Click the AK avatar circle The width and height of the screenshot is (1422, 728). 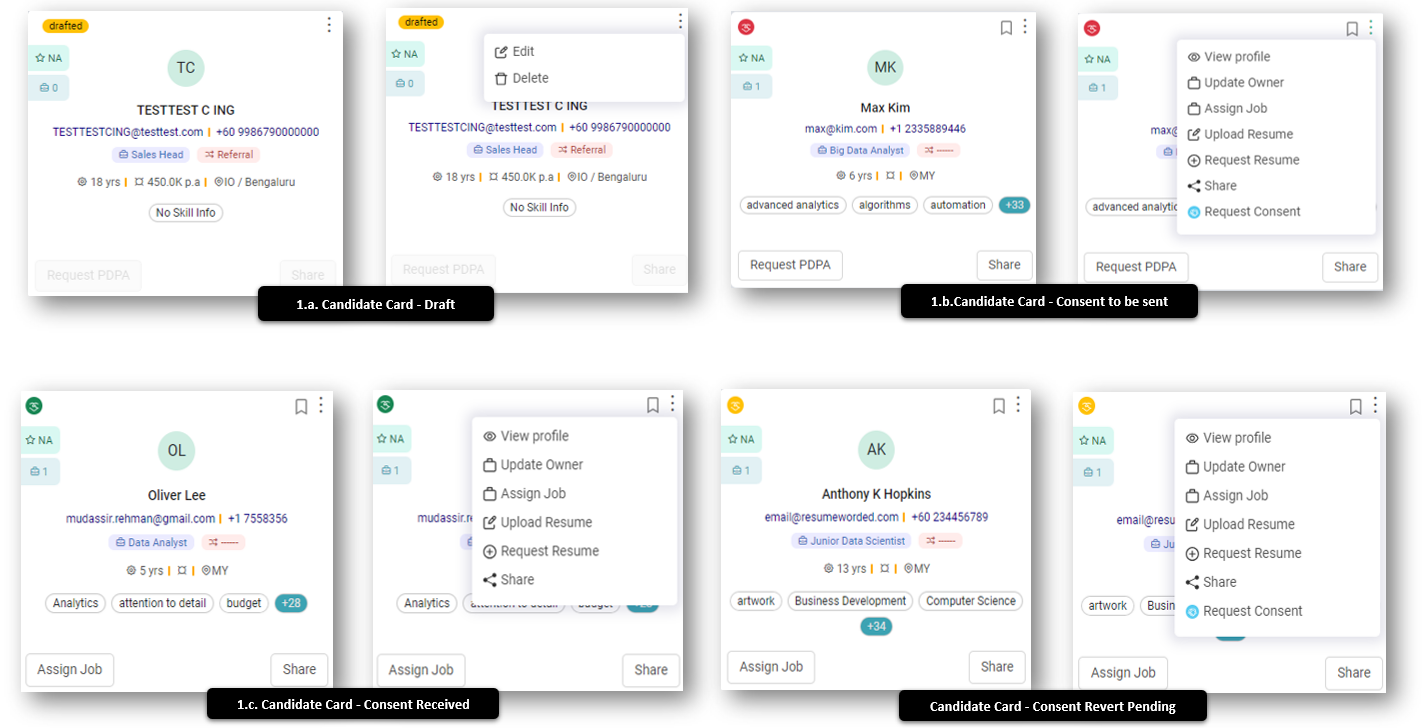pyautogui.click(x=876, y=450)
